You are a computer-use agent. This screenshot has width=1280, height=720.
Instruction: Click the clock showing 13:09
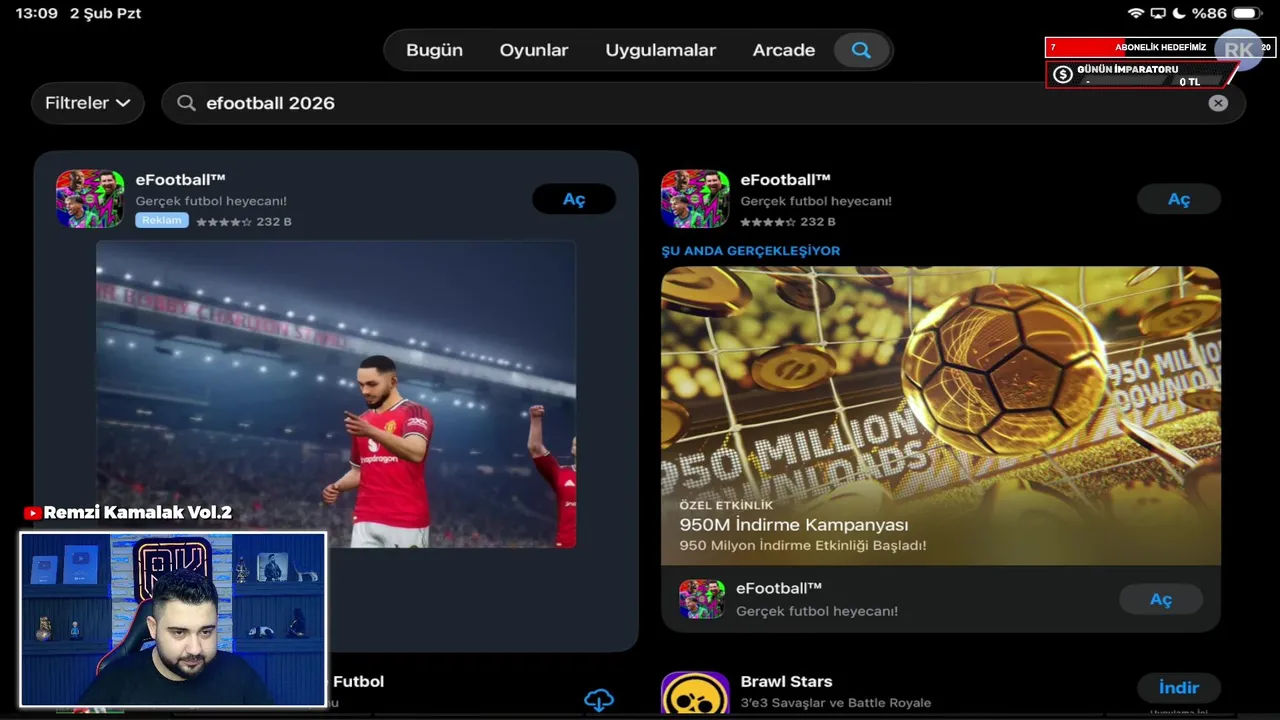[37, 13]
